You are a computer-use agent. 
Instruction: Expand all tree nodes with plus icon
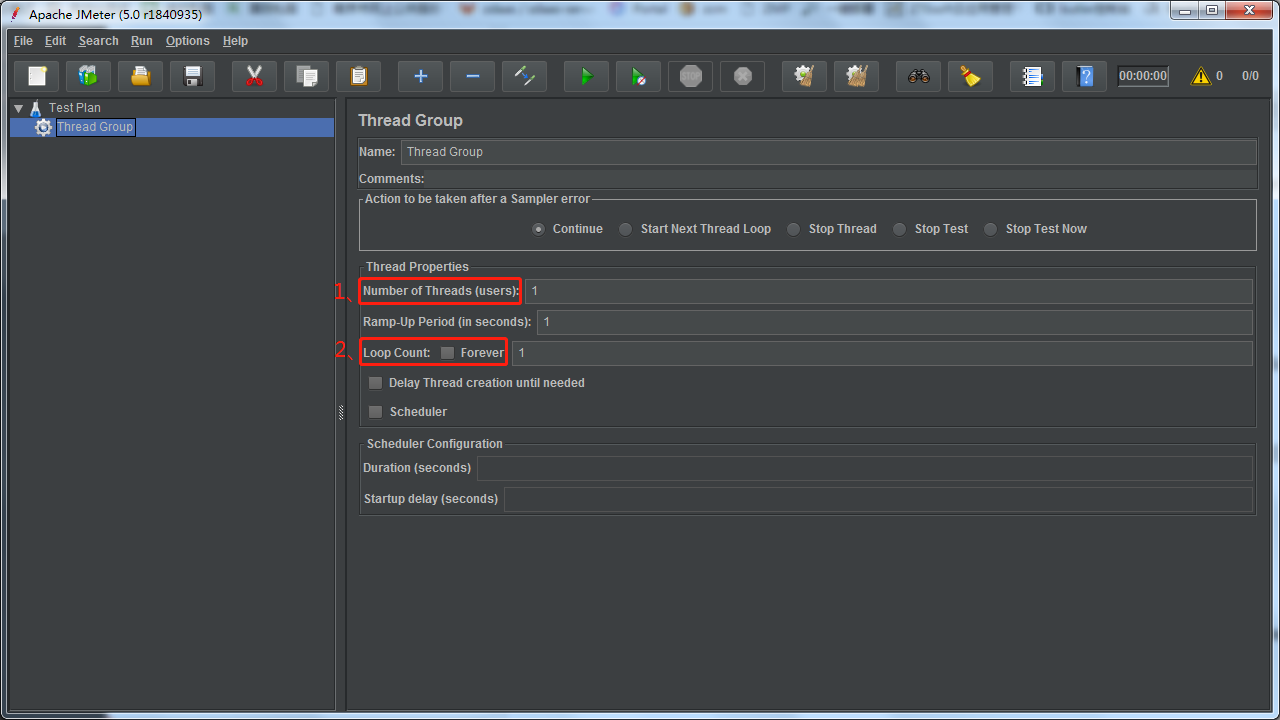click(x=420, y=76)
